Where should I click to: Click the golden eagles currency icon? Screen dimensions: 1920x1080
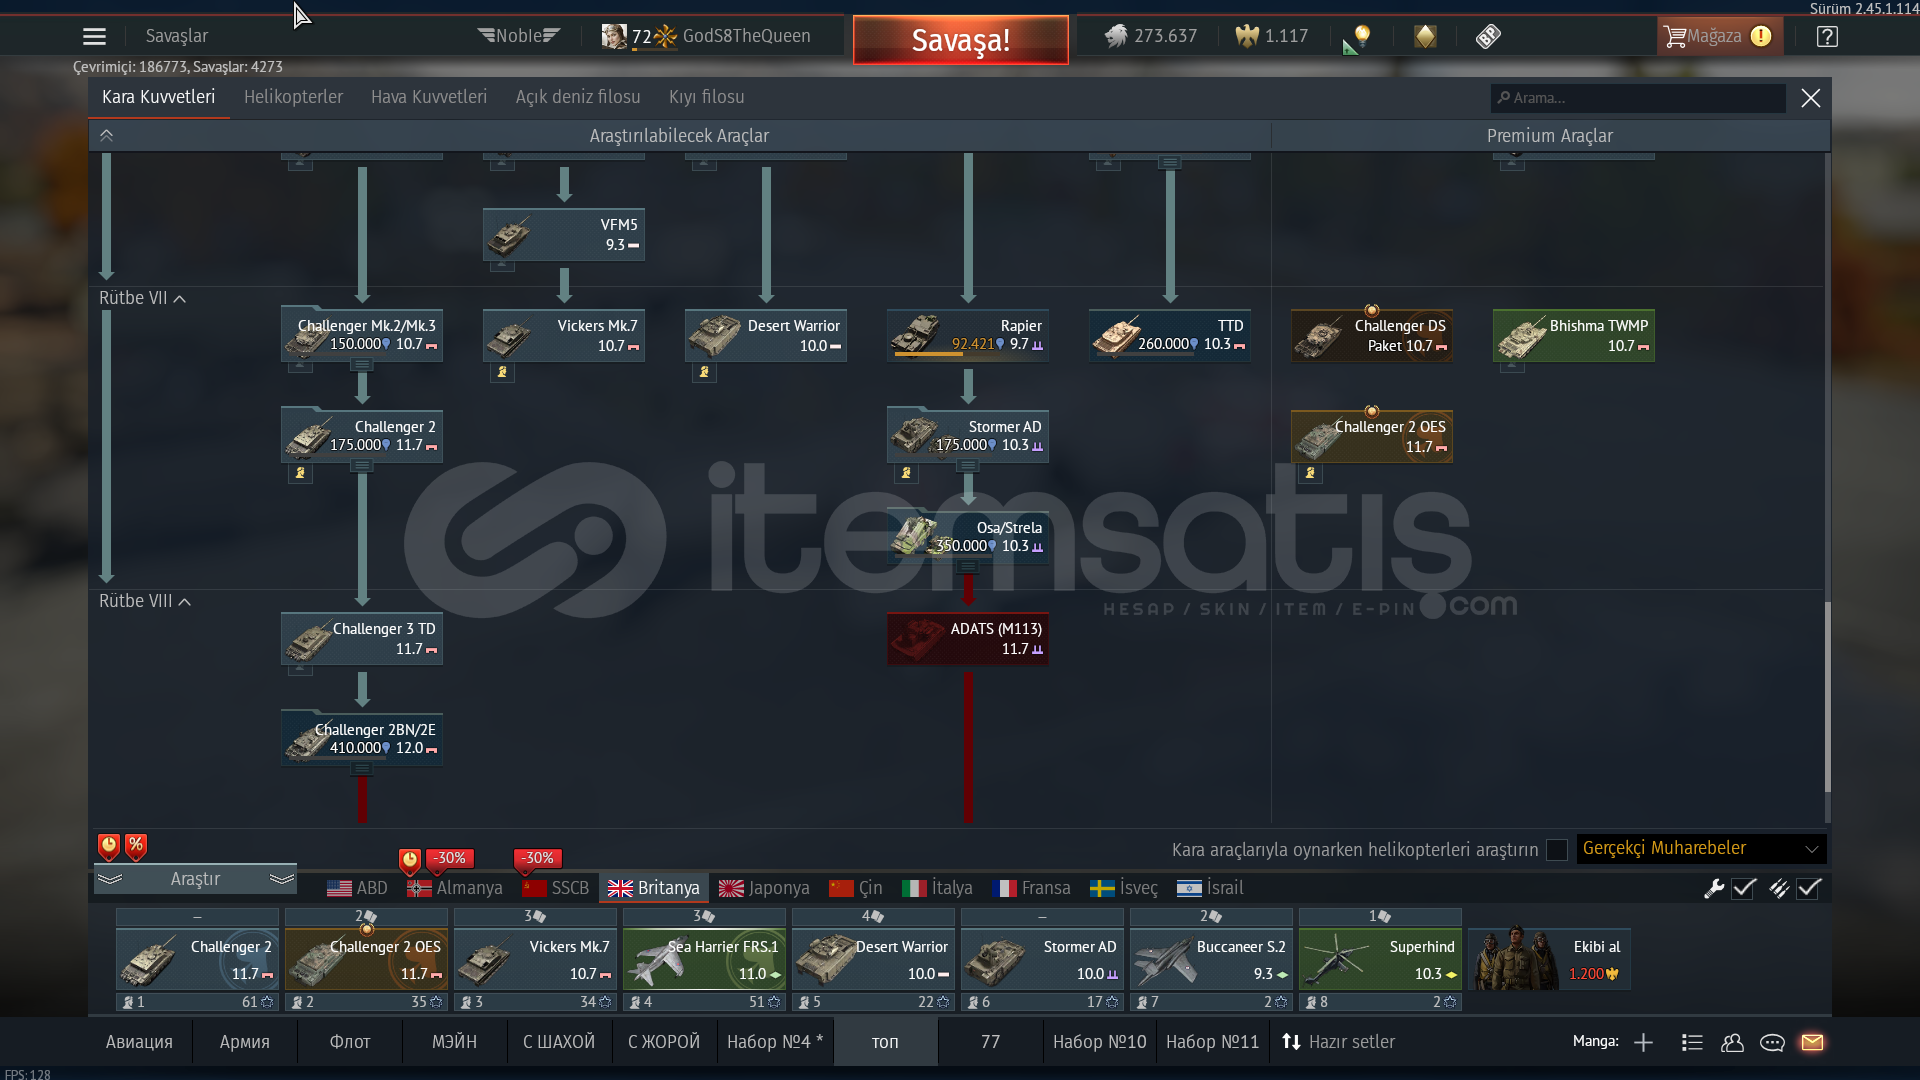[x=1247, y=37]
